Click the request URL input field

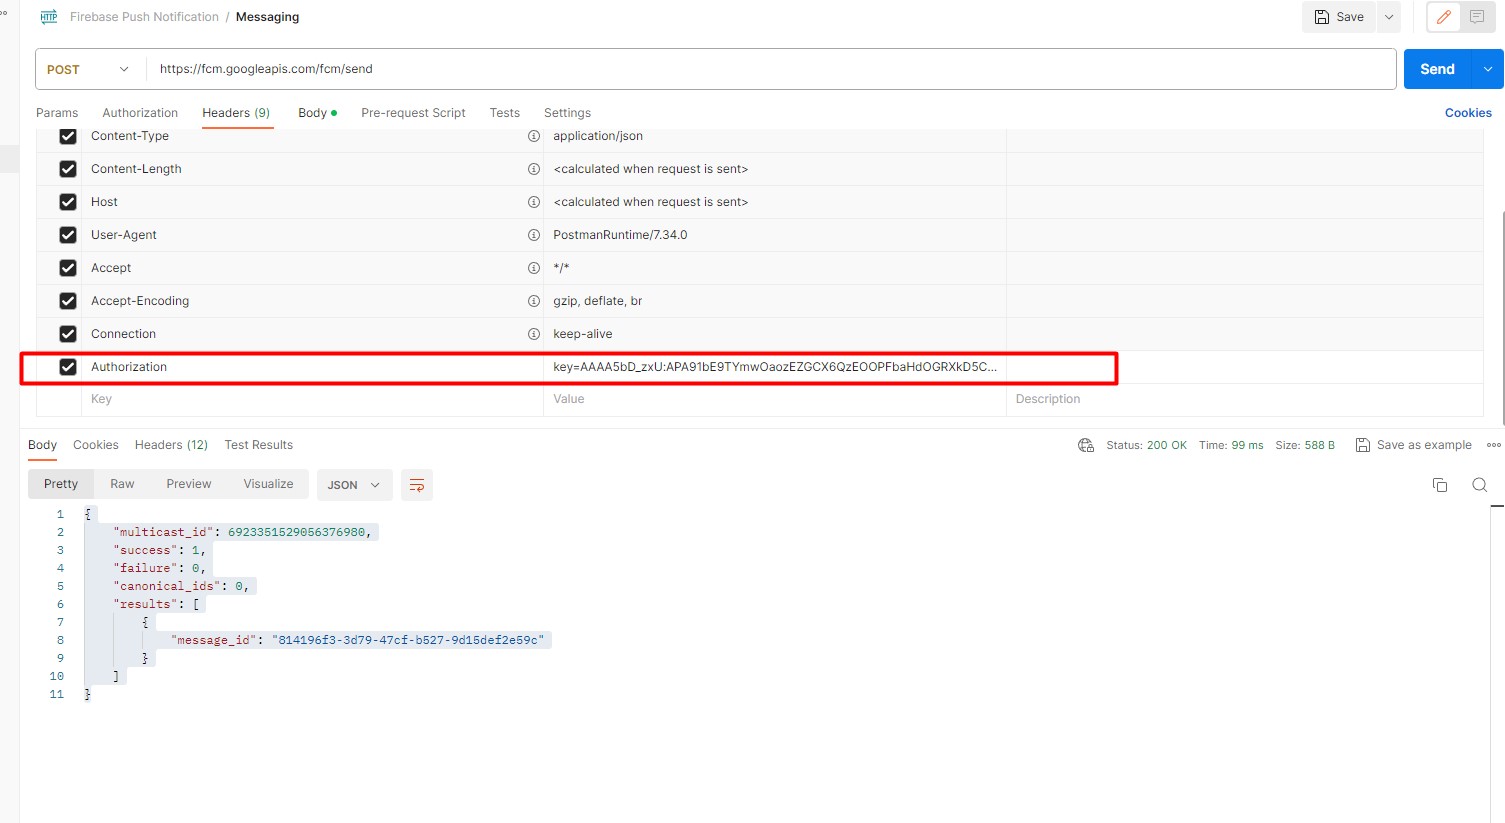click(770, 69)
